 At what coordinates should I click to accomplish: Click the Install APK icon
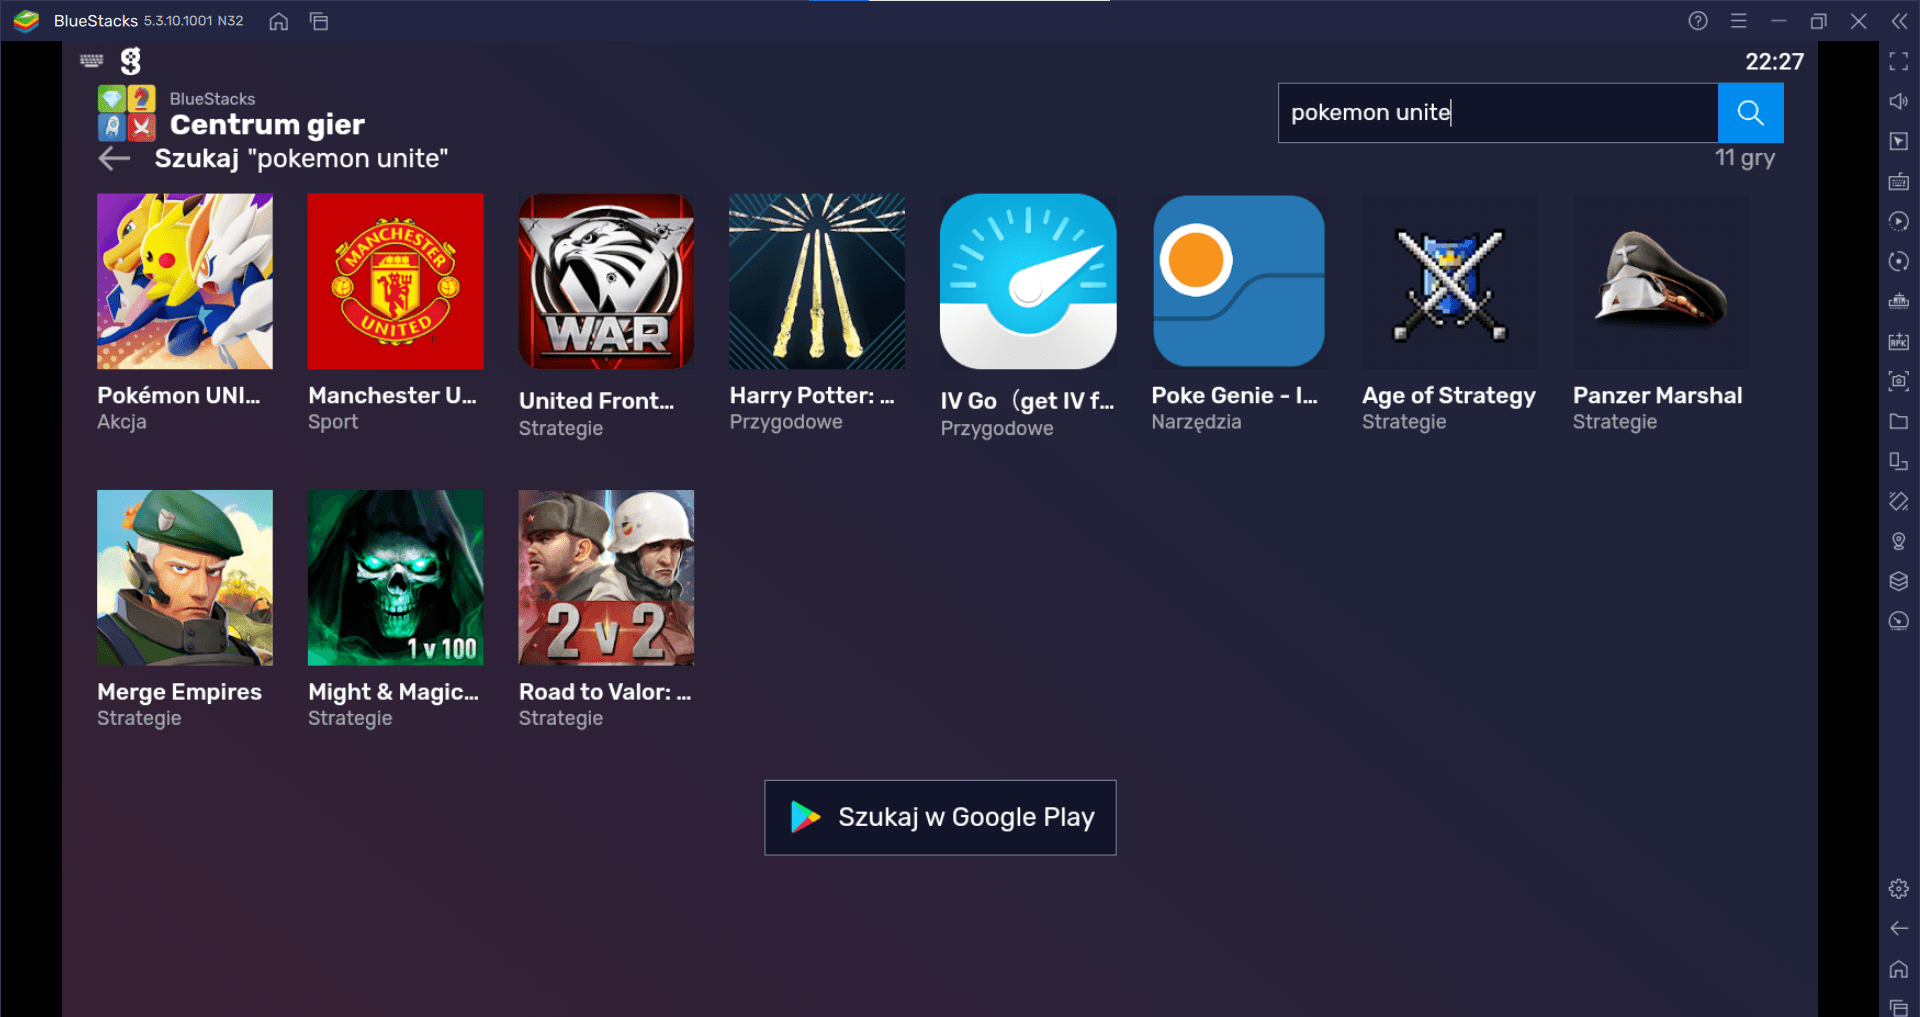(x=1898, y=341)
